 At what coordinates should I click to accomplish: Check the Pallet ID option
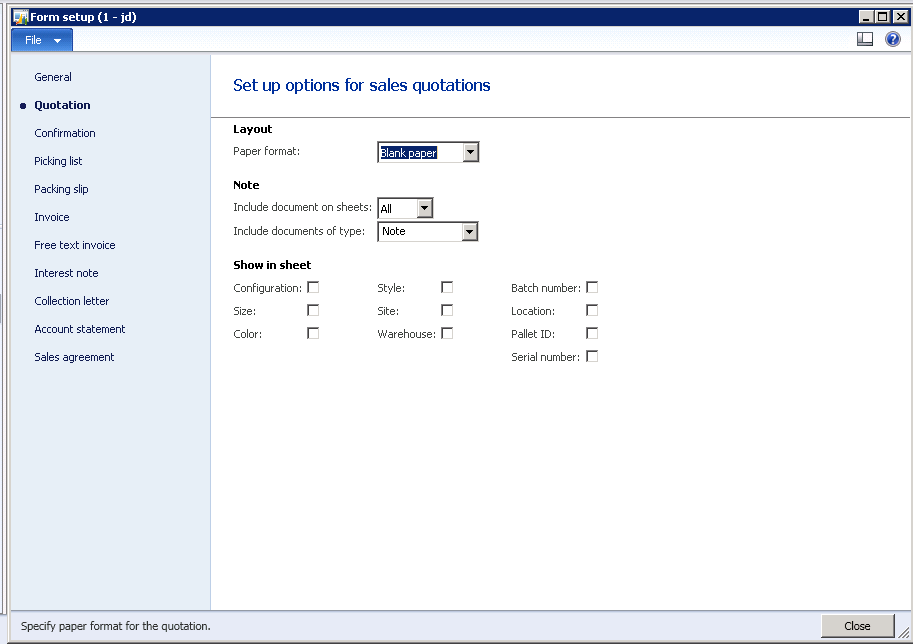tap(592, 333)
